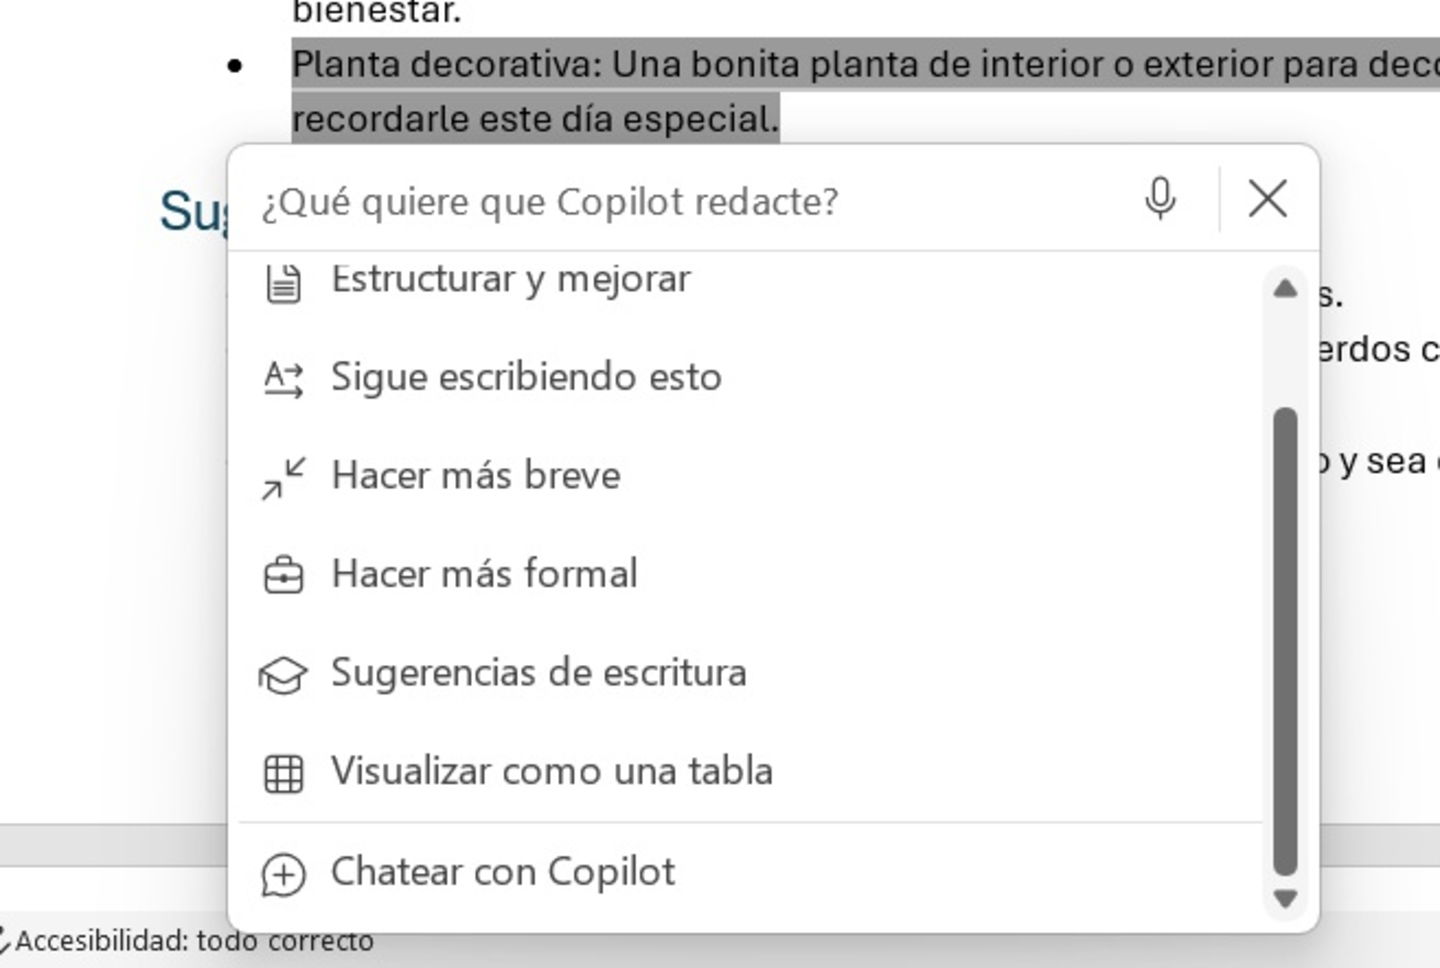This screenshot has height=968, width=1440.
Task: Select the Hacer más breve shrink icon
Action: 284,476
